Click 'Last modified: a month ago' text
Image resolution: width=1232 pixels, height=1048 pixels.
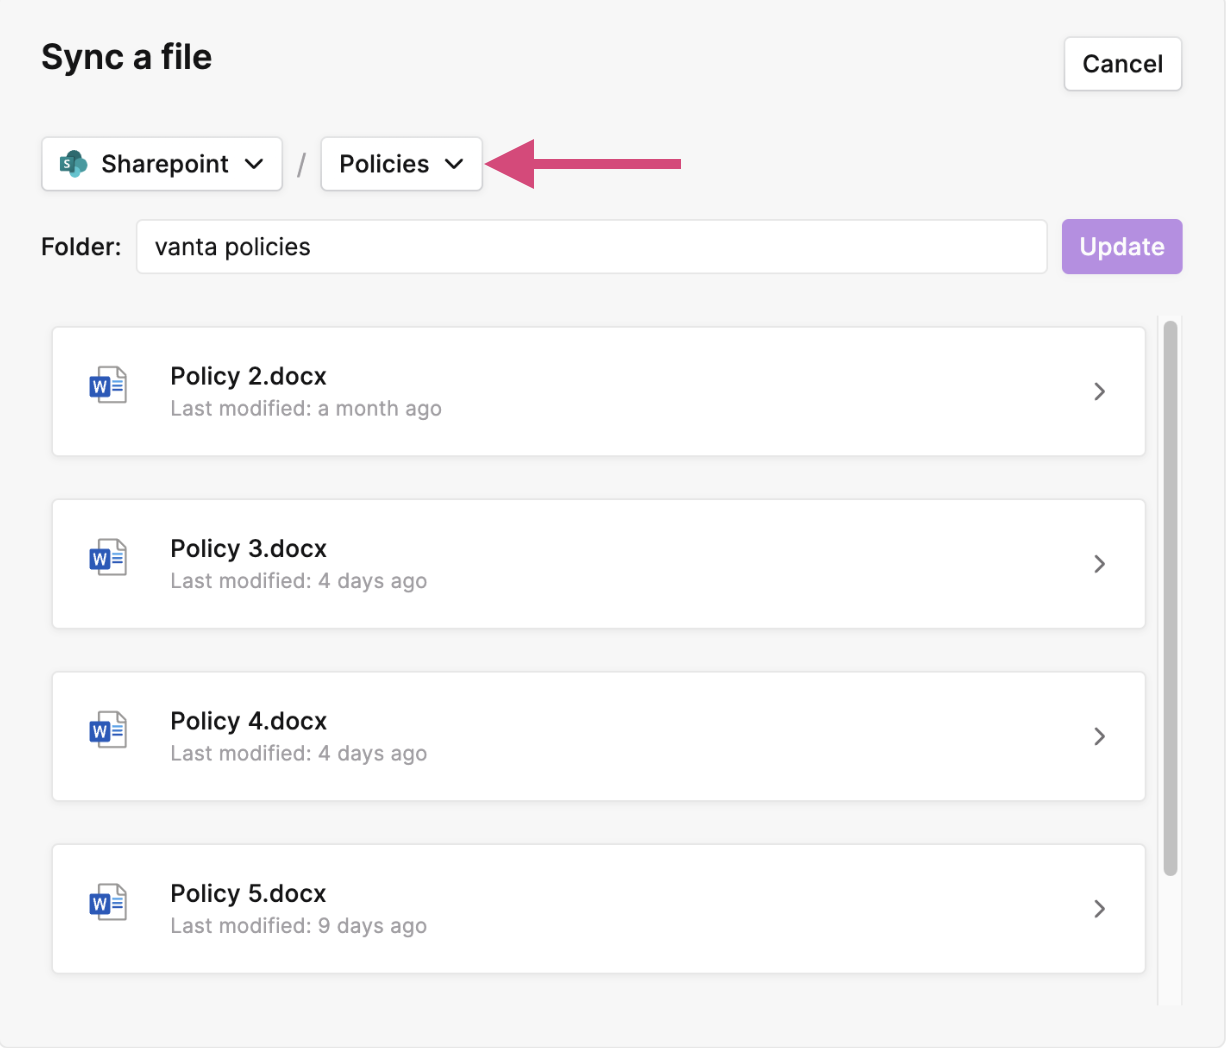[x=306, y=409]
